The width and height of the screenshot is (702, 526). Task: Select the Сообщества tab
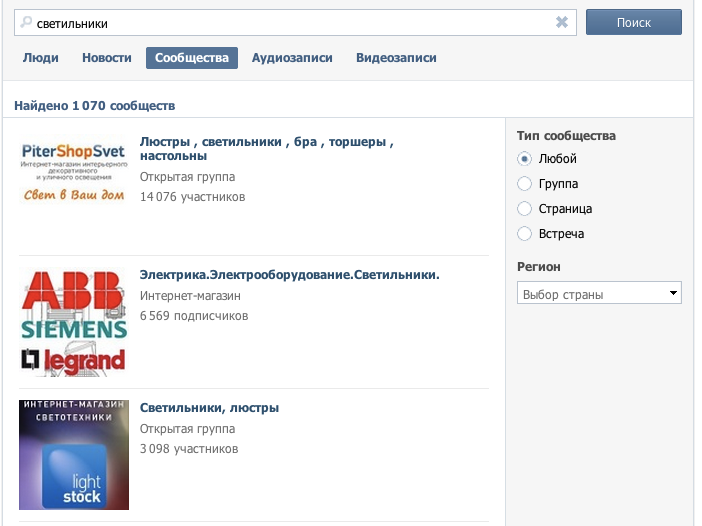point(192,58)
